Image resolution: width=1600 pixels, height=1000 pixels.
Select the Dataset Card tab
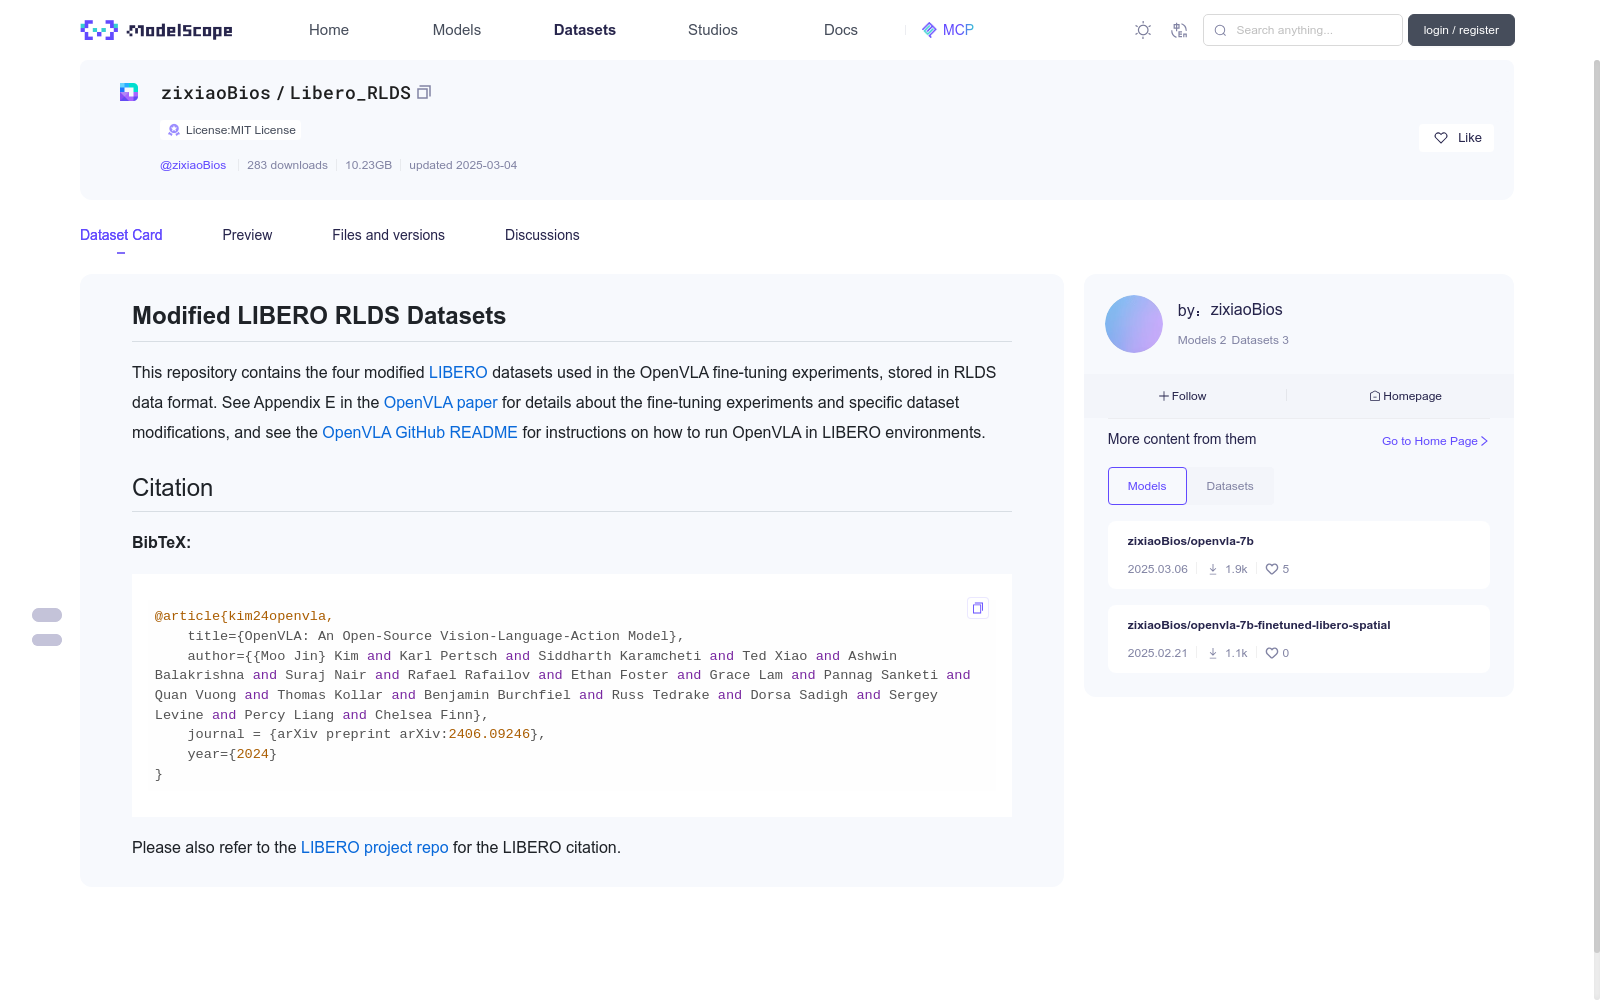121,235
